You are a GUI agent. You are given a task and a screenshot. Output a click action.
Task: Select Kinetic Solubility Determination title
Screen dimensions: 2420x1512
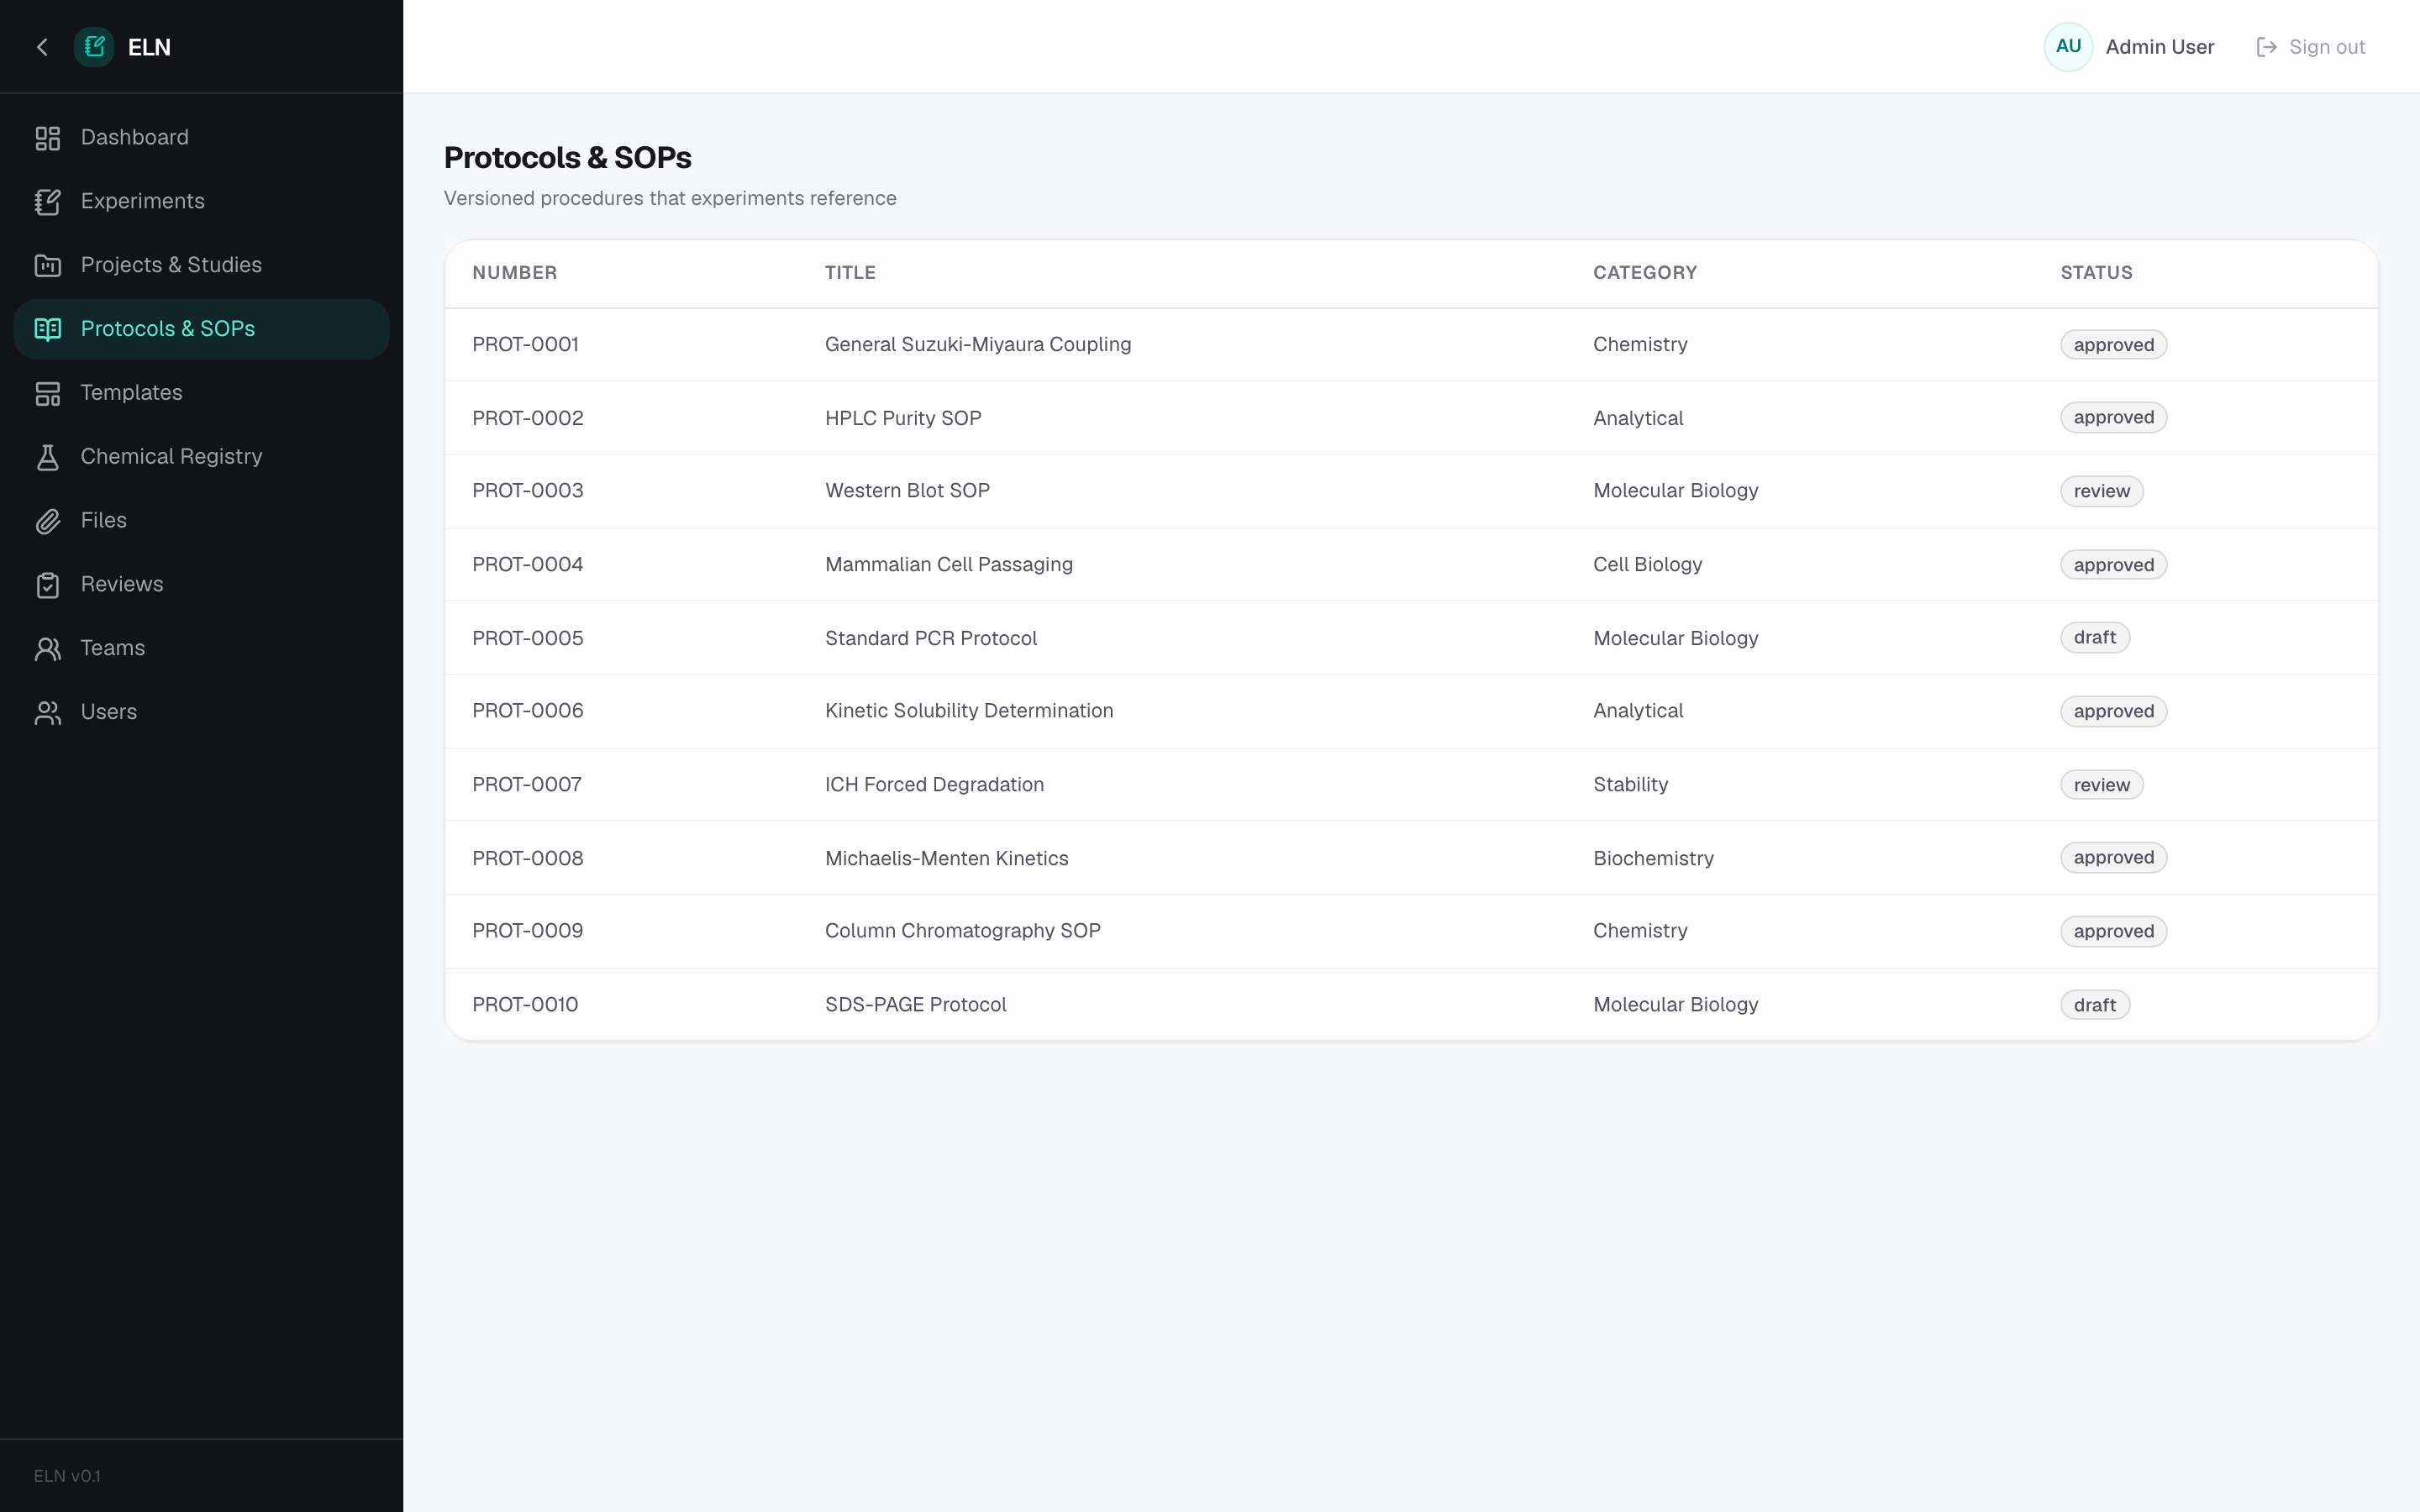pyautogui.click(x=968, y=711)
